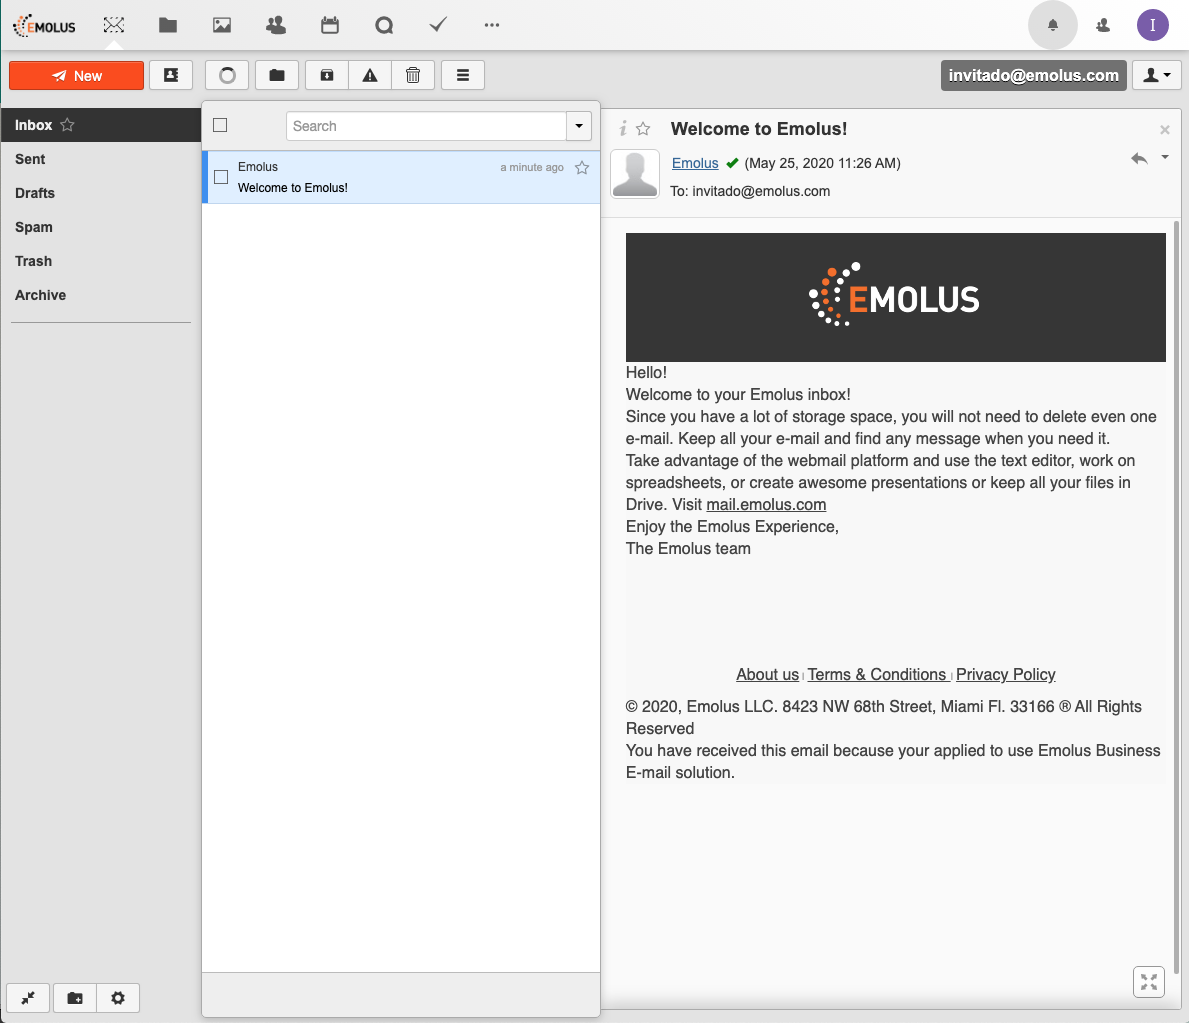Image resolution: width=1189 pixels, height=1023 pixels.
Task: Switch to the Sent folder
Action: (30, 159)
